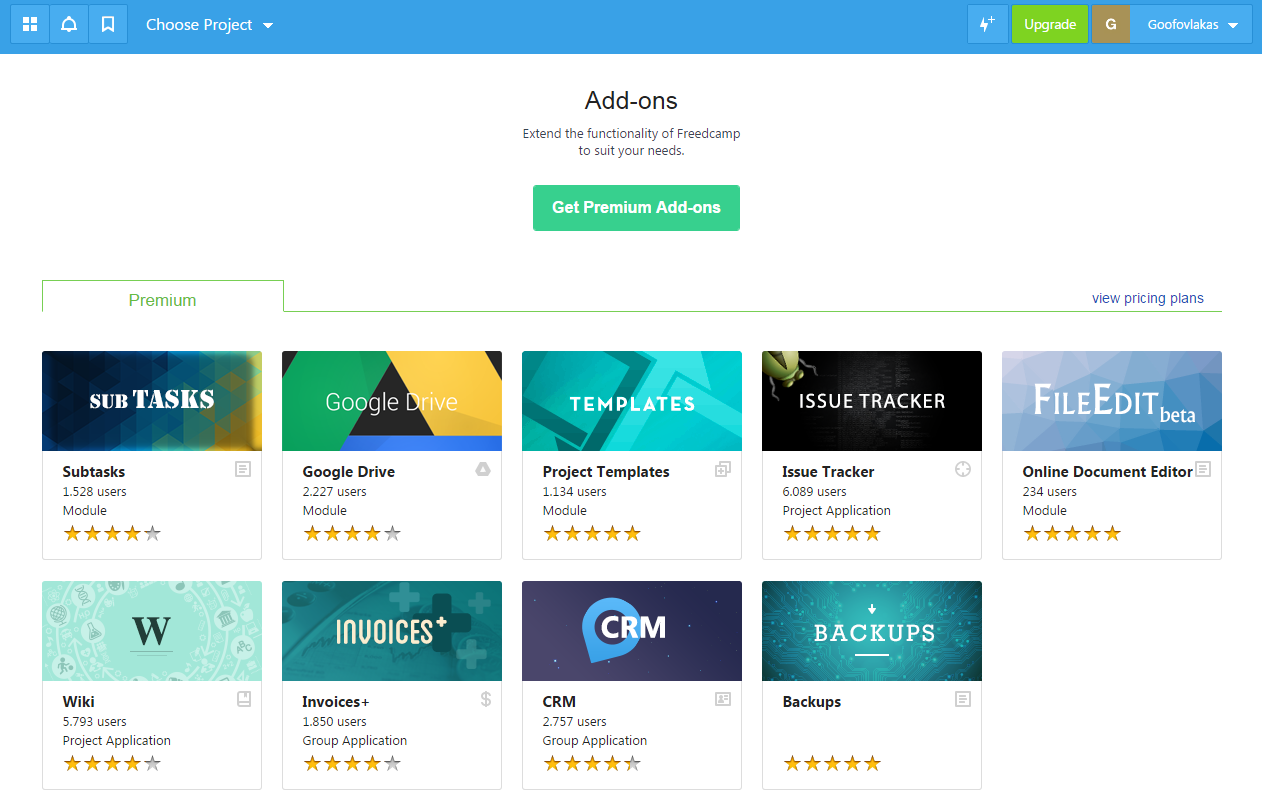This screenshot has height=795, width=1262.
Task: Click the Backups banner image
Action: click(x=872, y=631)
